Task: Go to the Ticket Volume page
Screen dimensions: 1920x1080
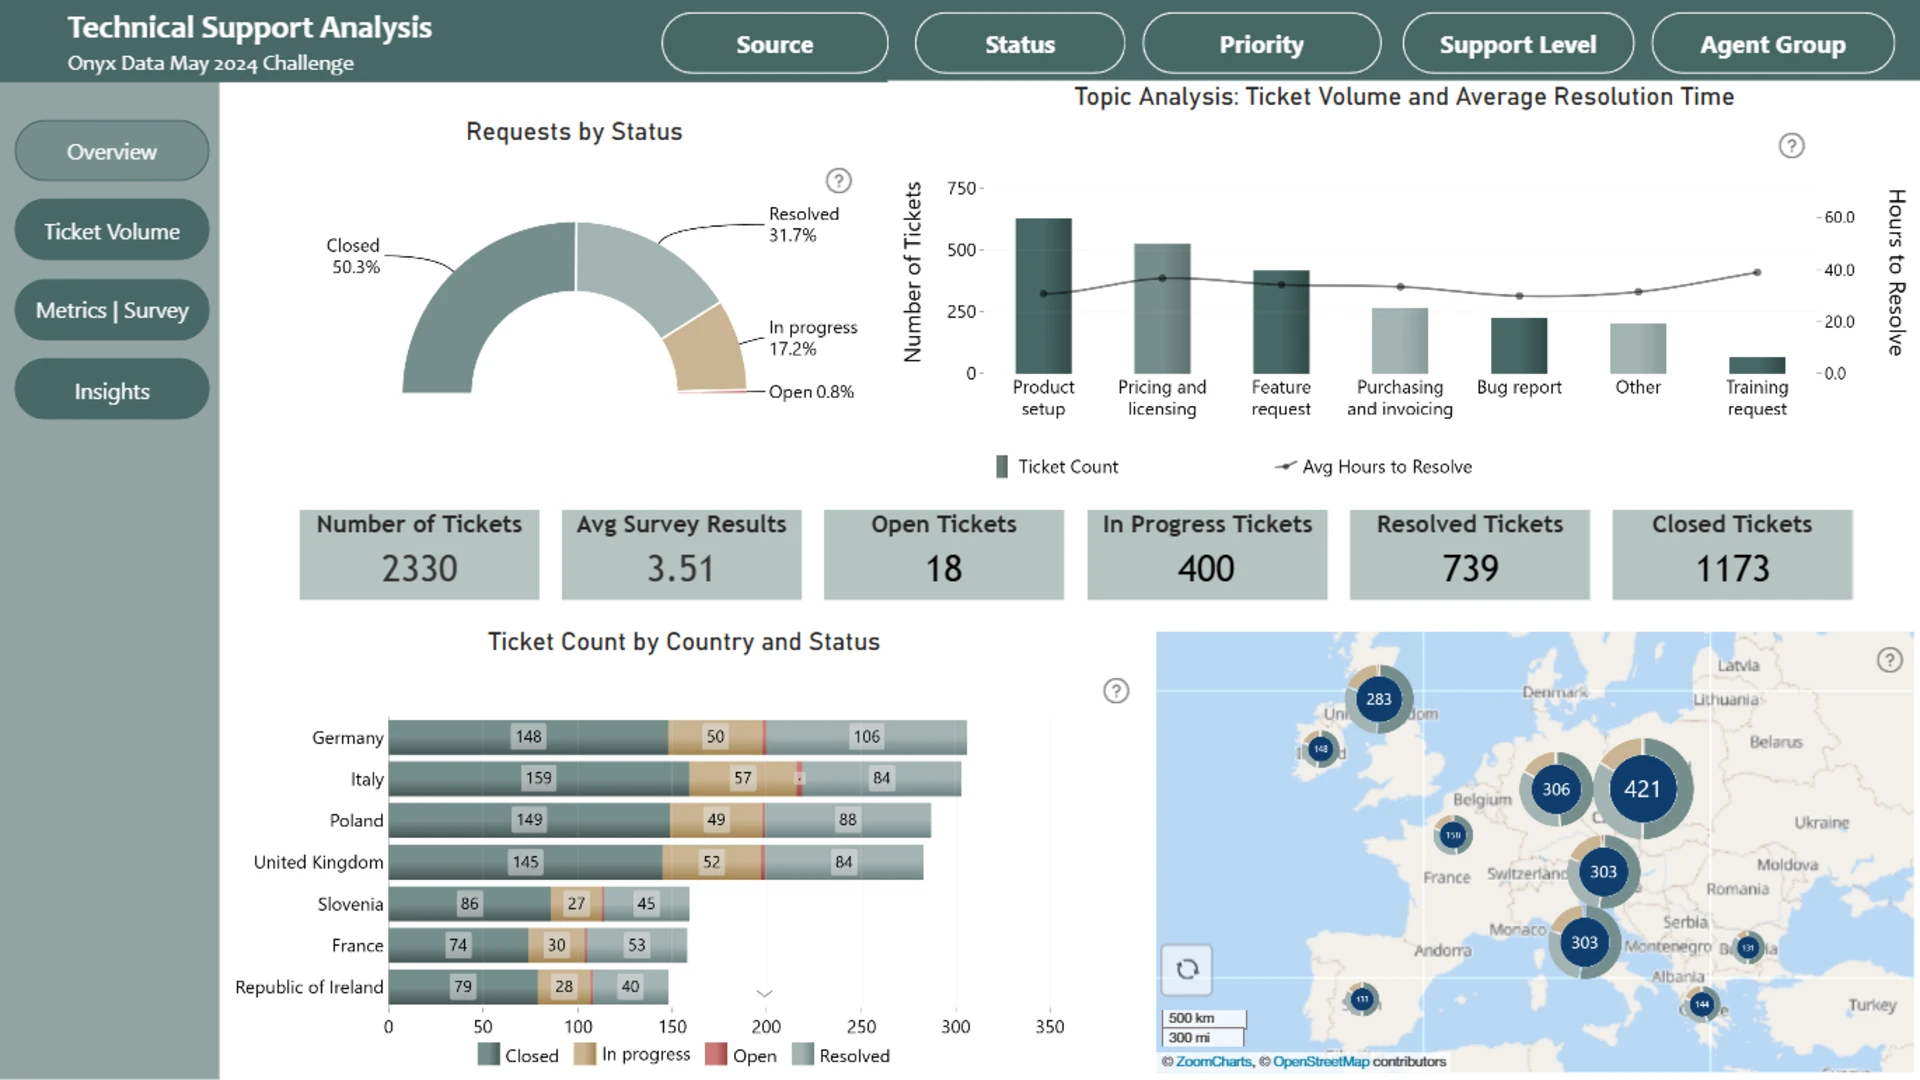Action: point(112,231)
